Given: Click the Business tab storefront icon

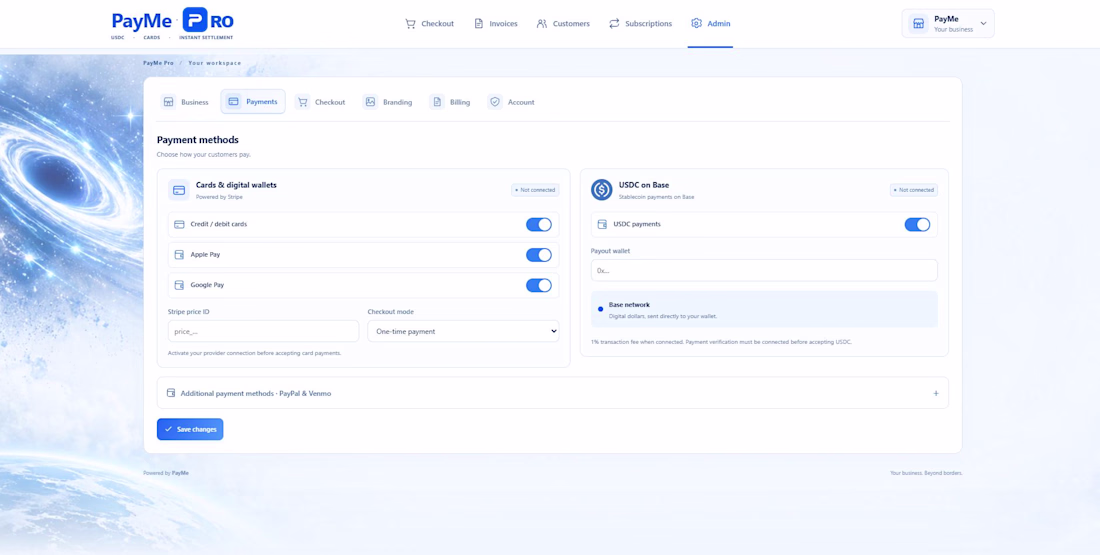Looking at the screenshot, I should click(x=168, y=102).
